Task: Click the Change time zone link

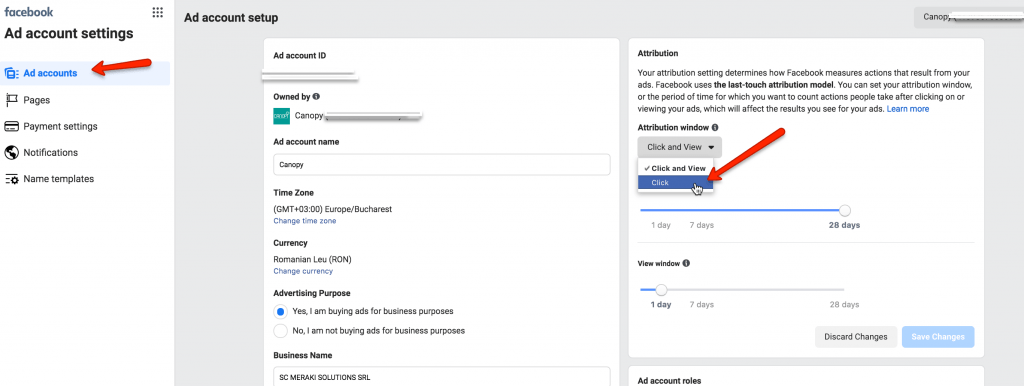Action: pos(305,221)
